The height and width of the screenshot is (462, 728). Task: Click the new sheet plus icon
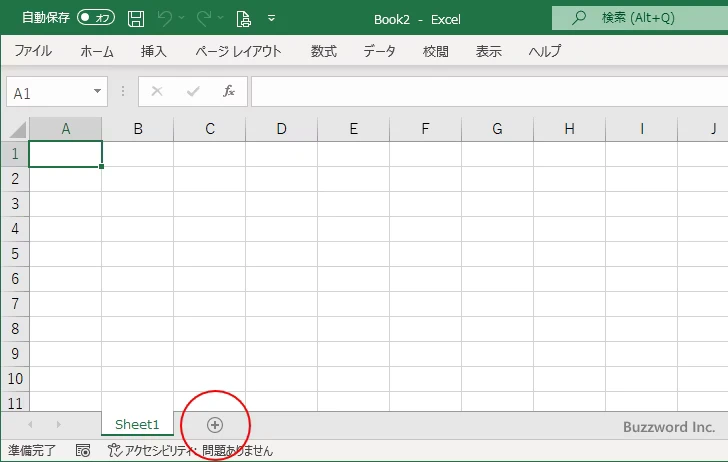pyautogui.click(x=215, y=425)
